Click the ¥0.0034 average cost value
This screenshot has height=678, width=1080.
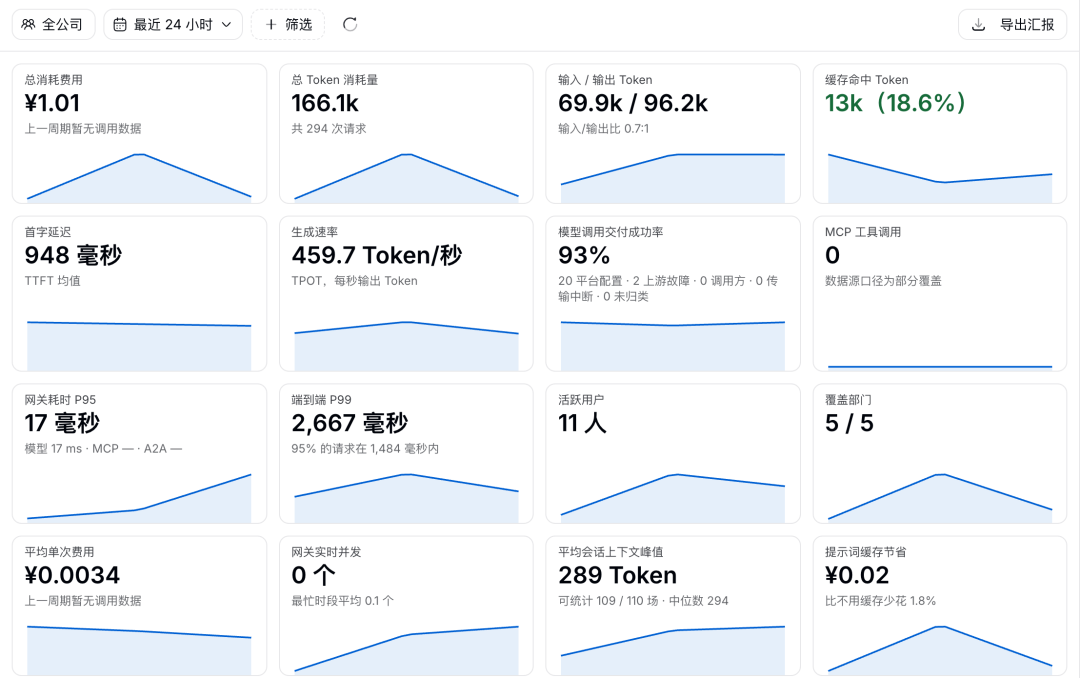point(72,575)
